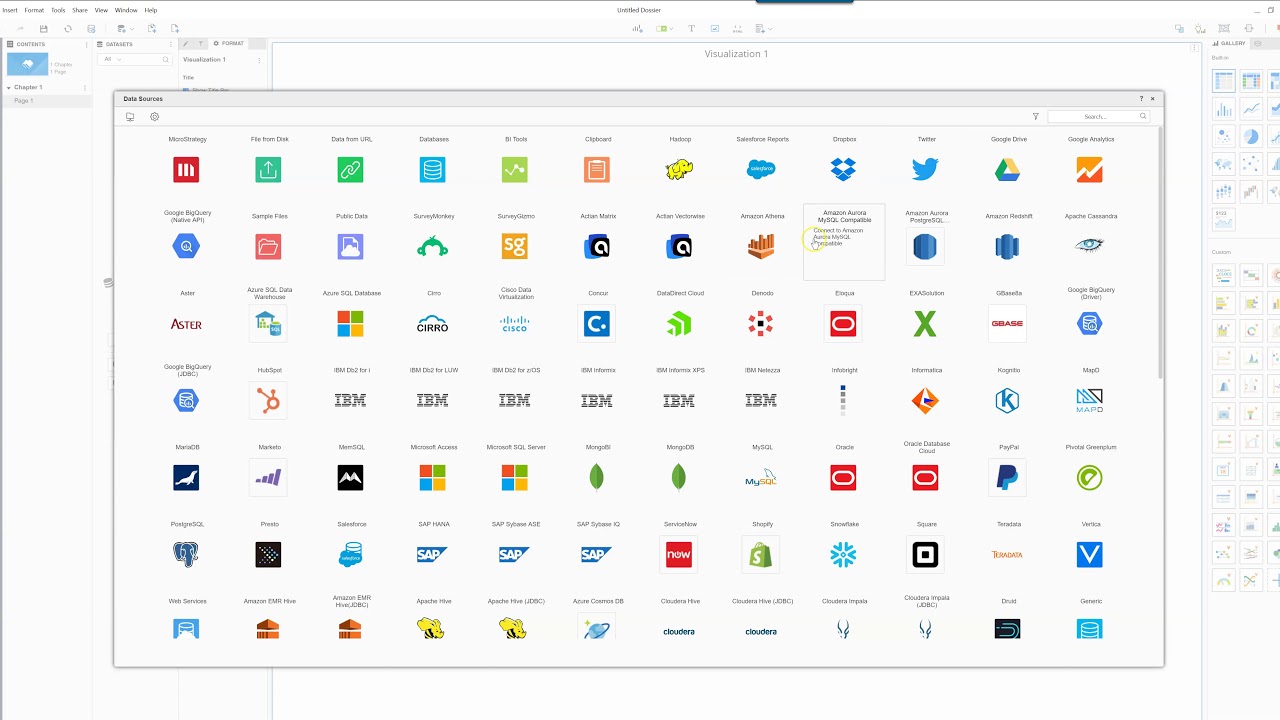Open the Google Analytics connector
The image size is (1280, 720).
[x=1089, y=170]
